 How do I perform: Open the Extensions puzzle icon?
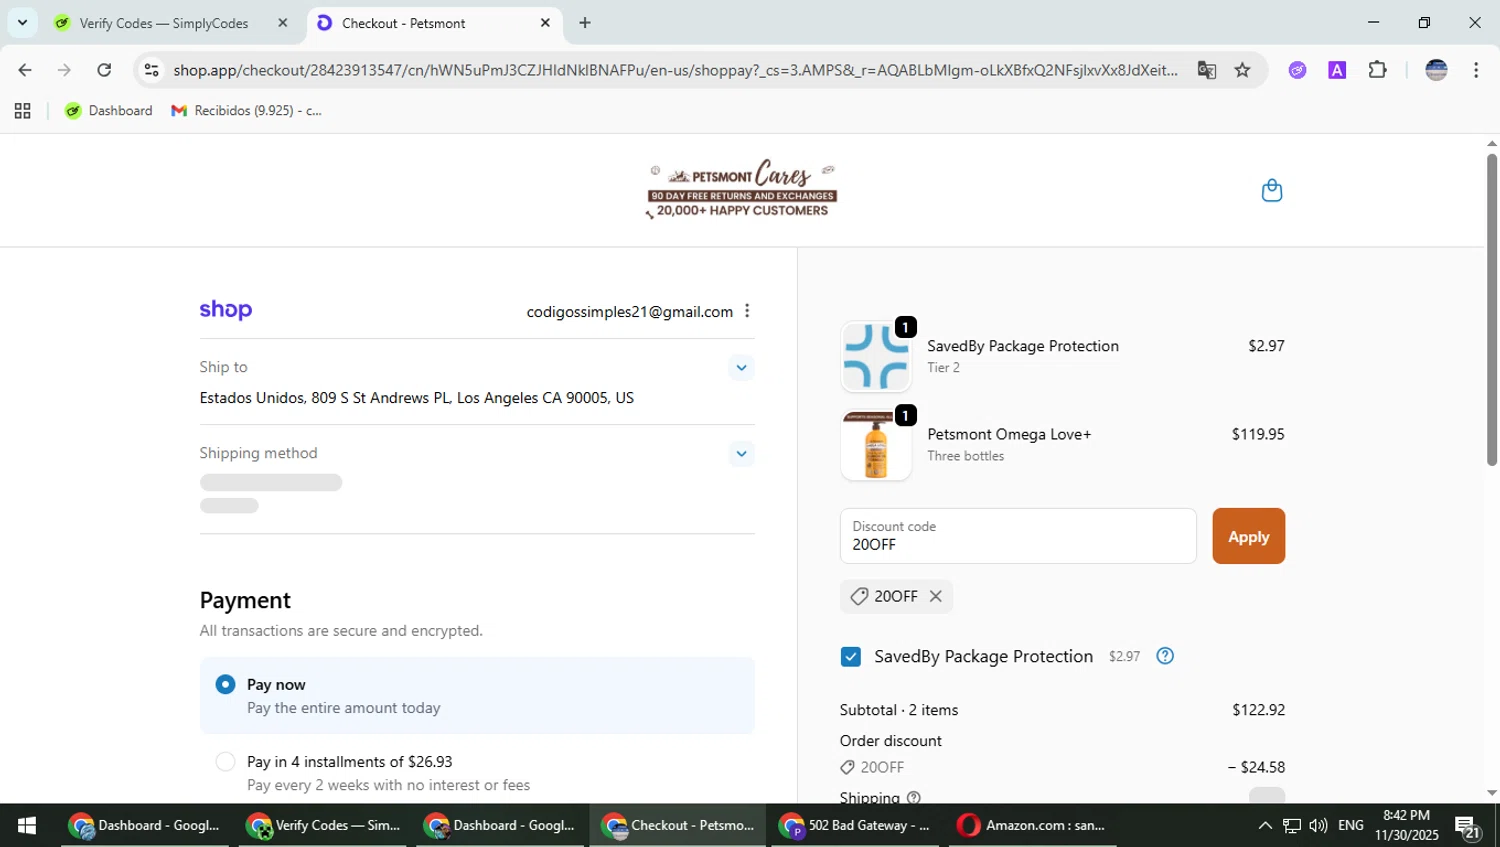point(1377,70)
